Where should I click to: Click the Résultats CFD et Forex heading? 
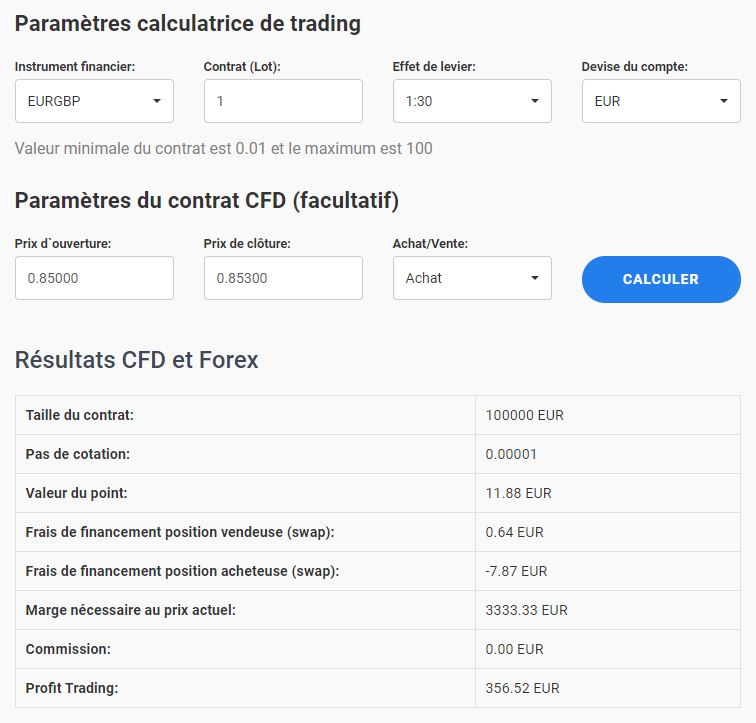tap(137, 360)
